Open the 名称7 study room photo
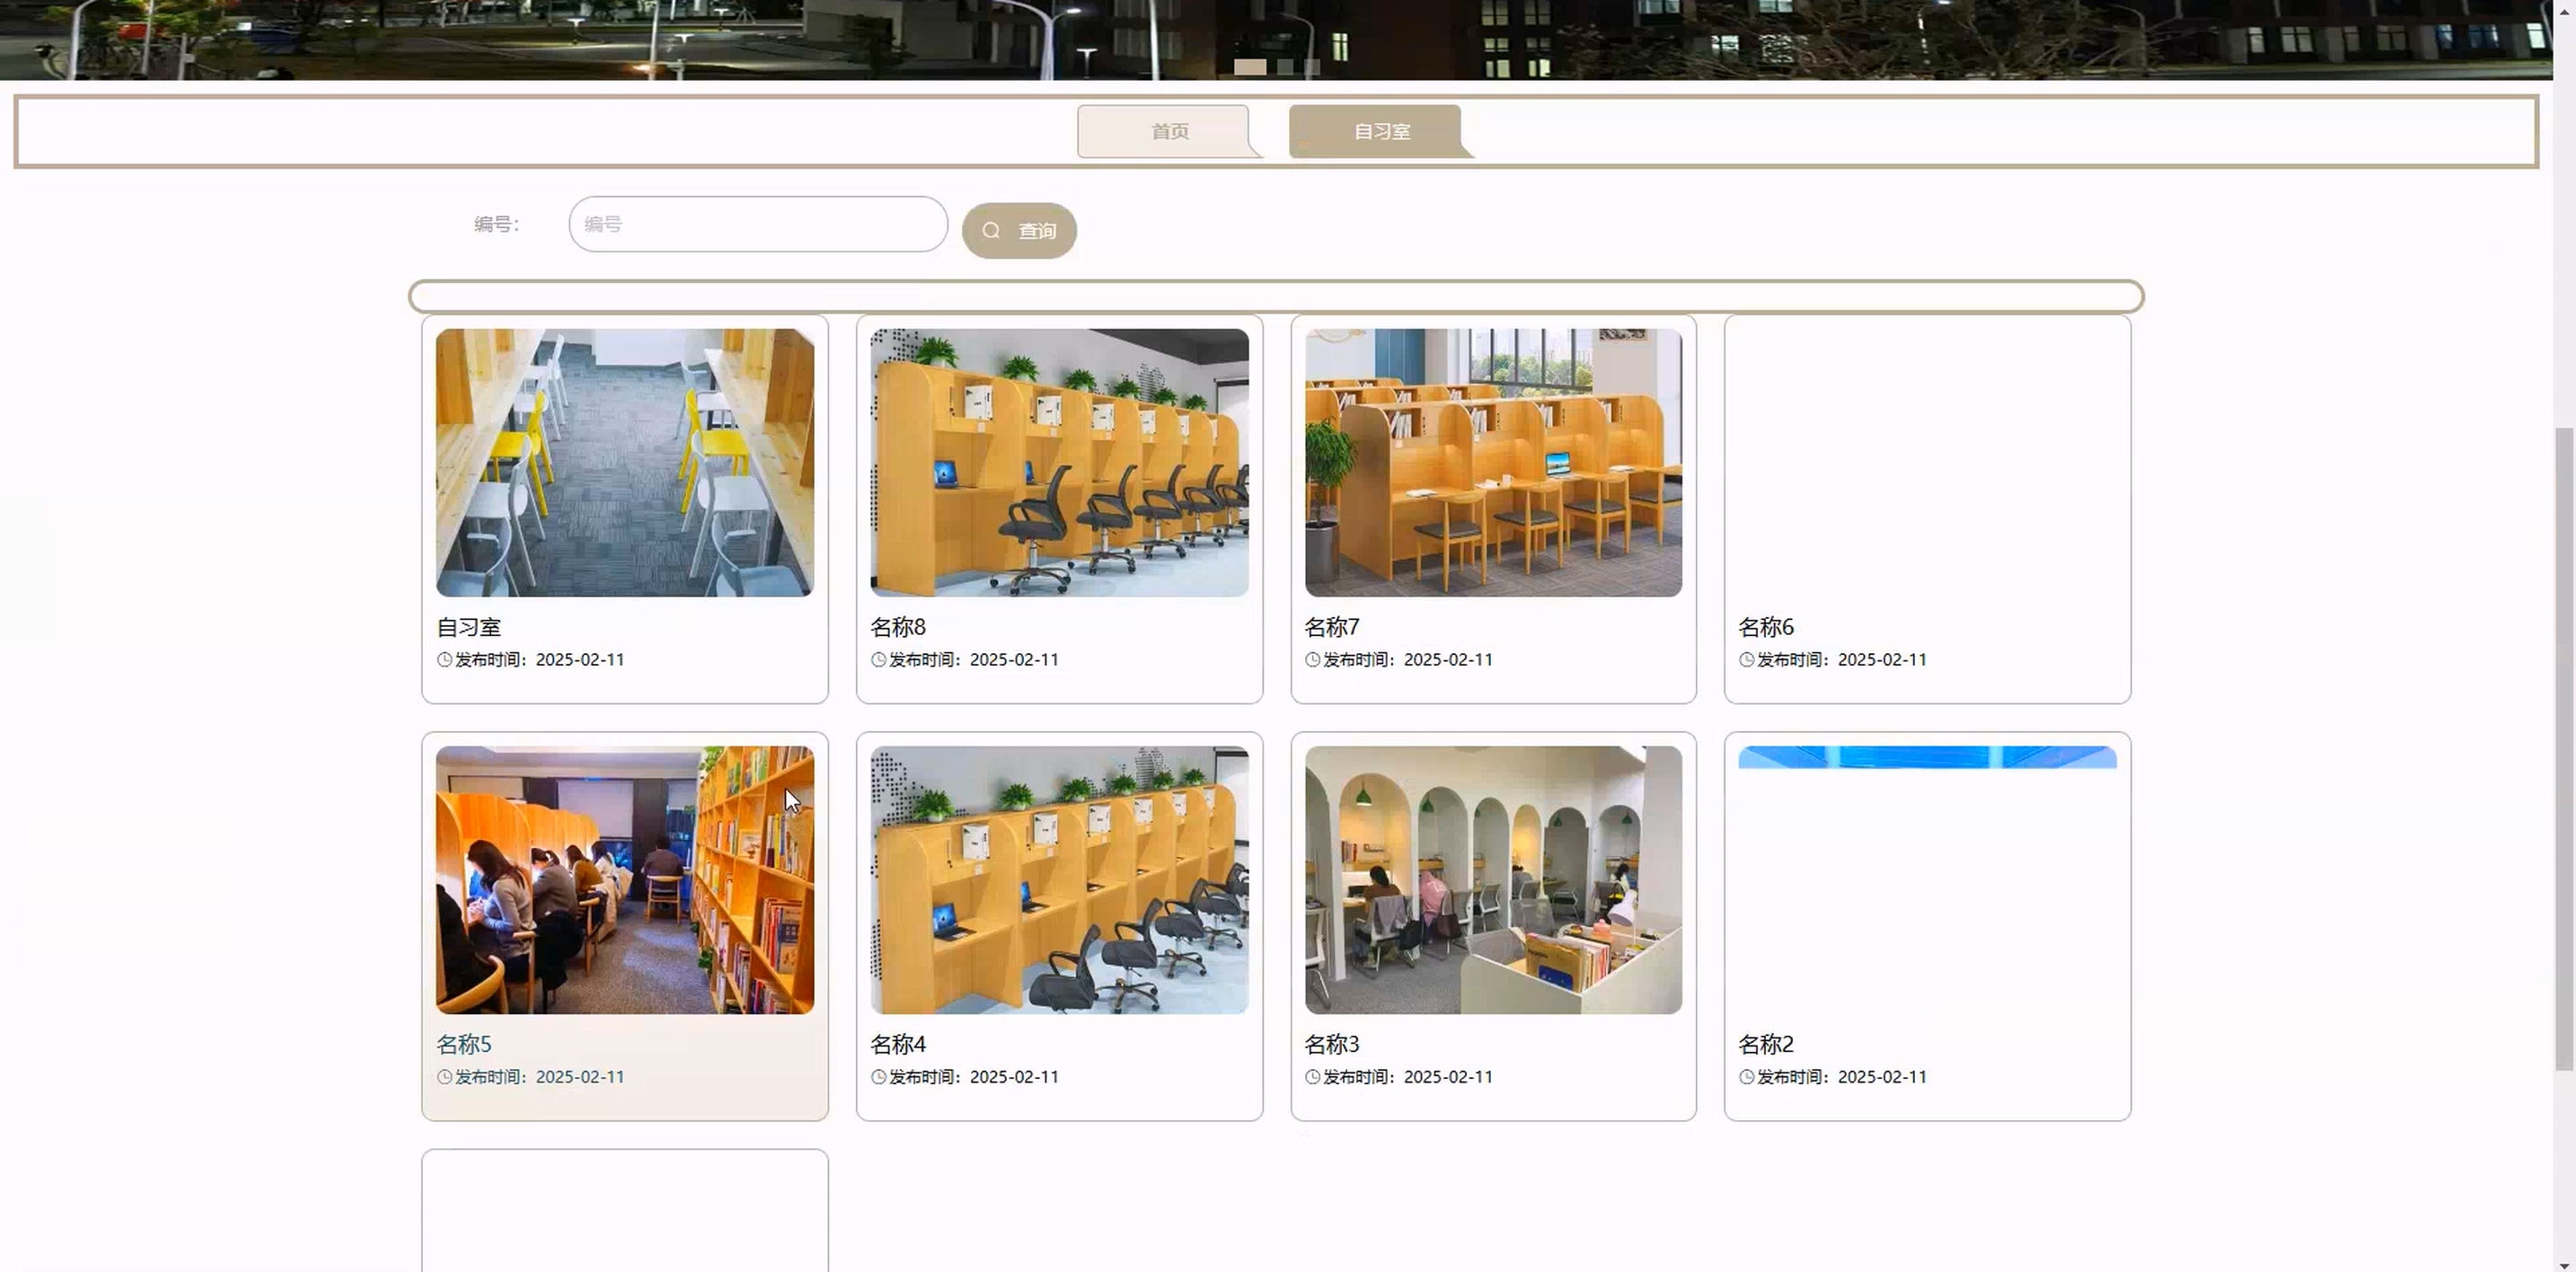2576x1272 pixels. 1493,462
